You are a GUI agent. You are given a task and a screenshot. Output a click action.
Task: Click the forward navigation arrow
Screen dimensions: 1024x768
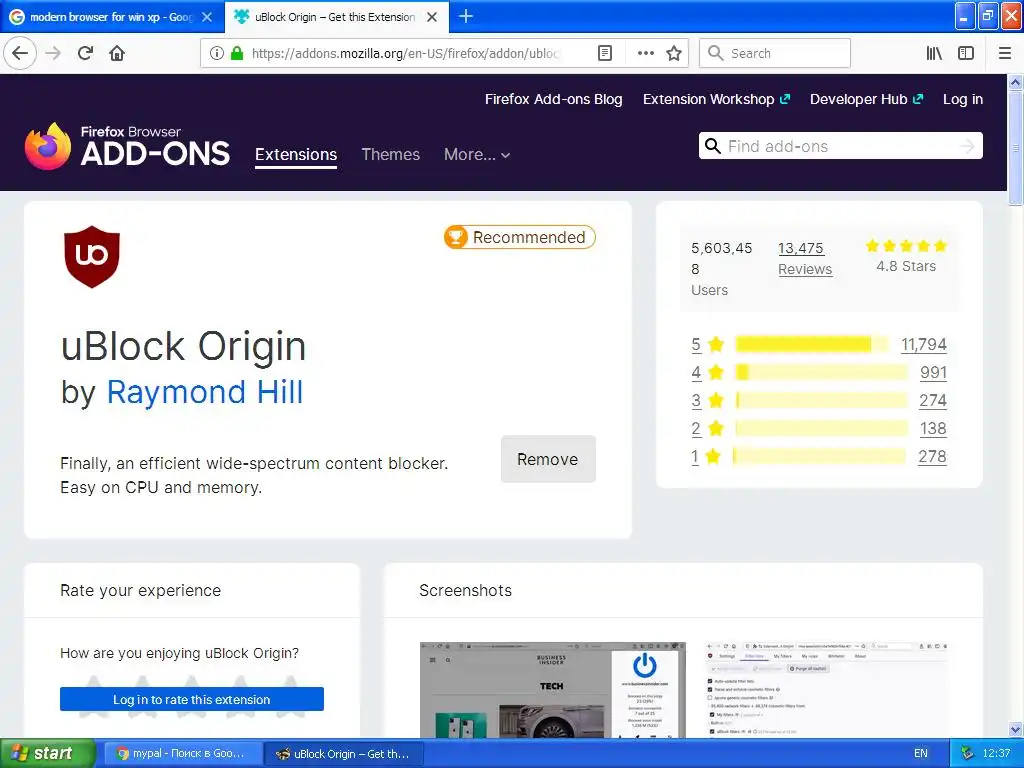pyautogui.click(x=53, y=53)
